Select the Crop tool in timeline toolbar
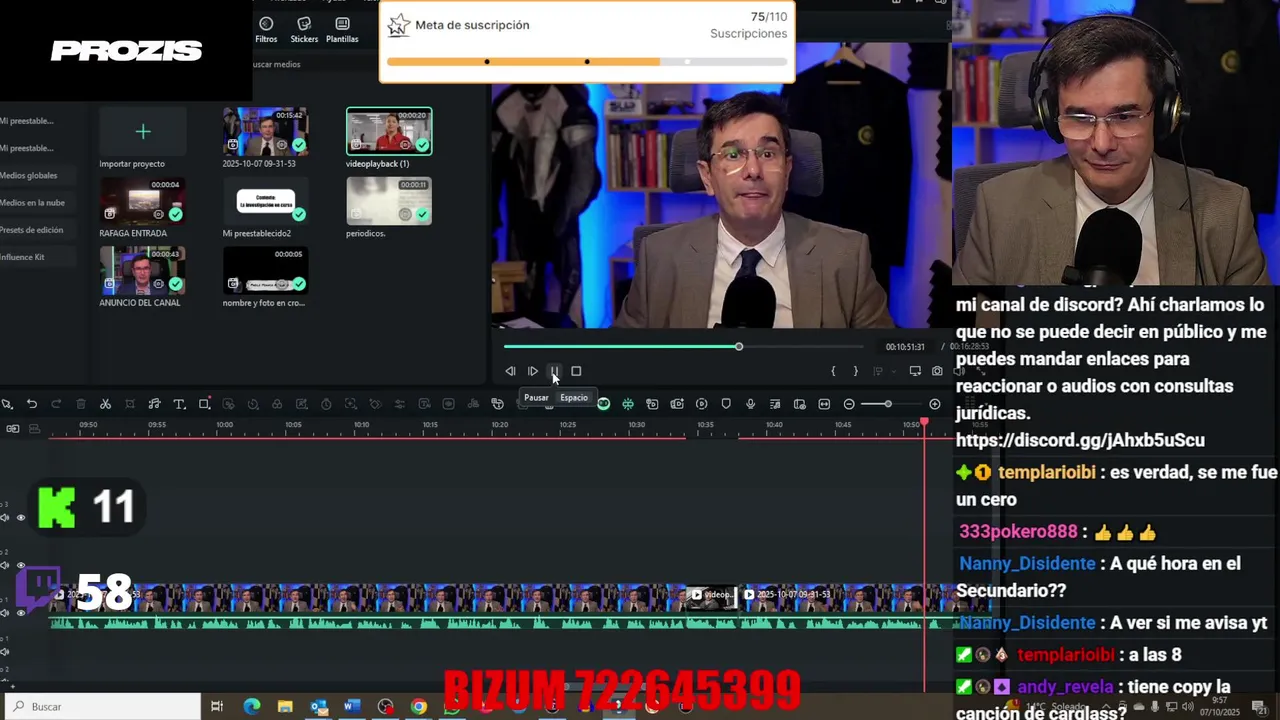Viewport: 1280px width, 720px height. pyautogui.click(x=130, y=404)
